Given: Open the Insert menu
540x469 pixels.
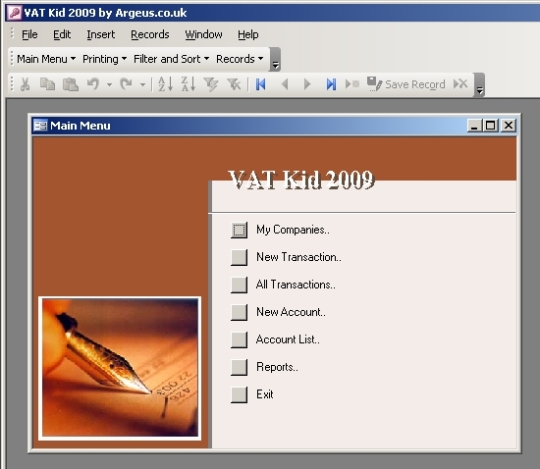Looking at the screenshot, I should pos(101,34).
